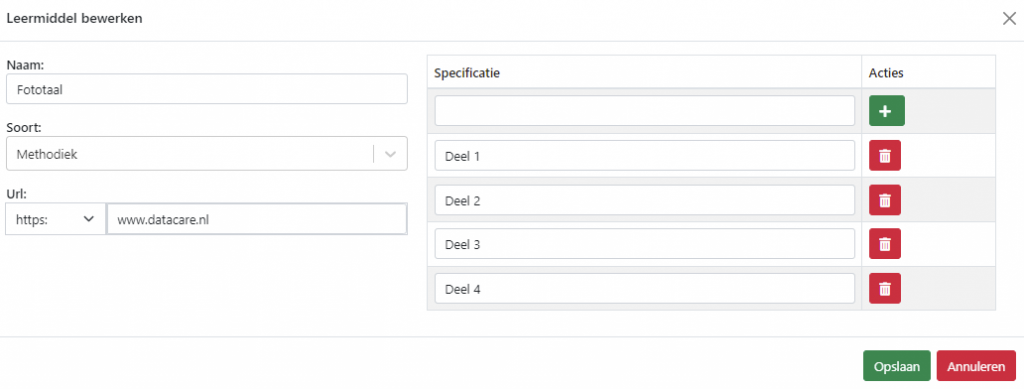Close the Leermiddel bewerken dialog with X
The width and height of the screenshot is (1024, 389).
(x=1009, y=18)
